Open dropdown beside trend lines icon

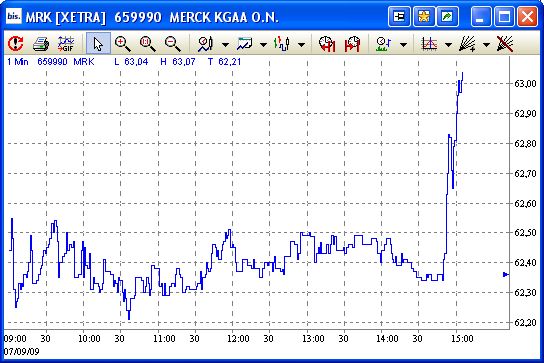(486, 44)
